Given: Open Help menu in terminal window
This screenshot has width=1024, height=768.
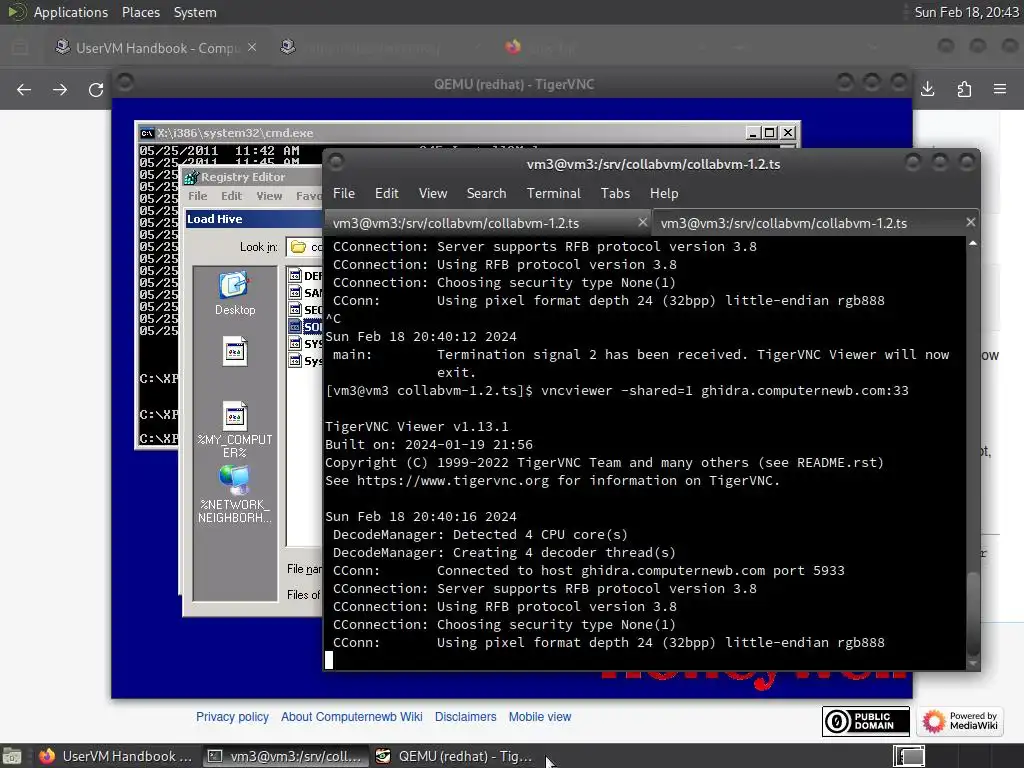Looking at the screenshot, I should coord(664,193).
